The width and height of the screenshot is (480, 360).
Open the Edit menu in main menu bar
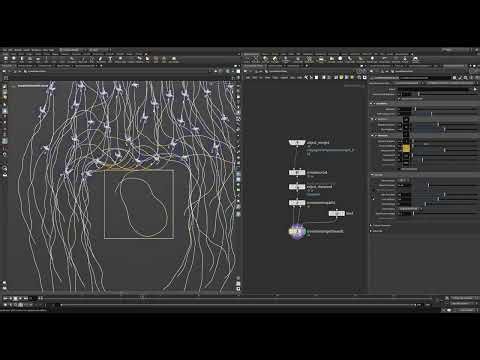(10, 50)
